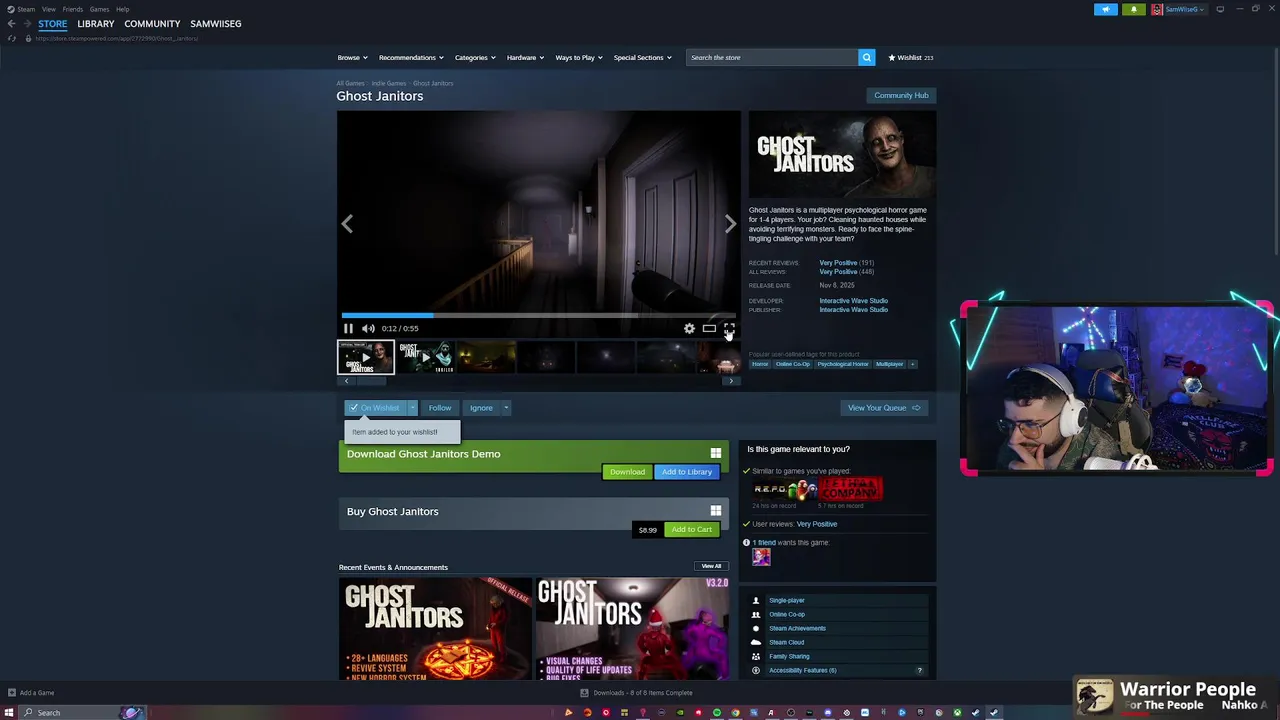
Task: Click Add a Game plus icon
Action: [x=12, y=692]
